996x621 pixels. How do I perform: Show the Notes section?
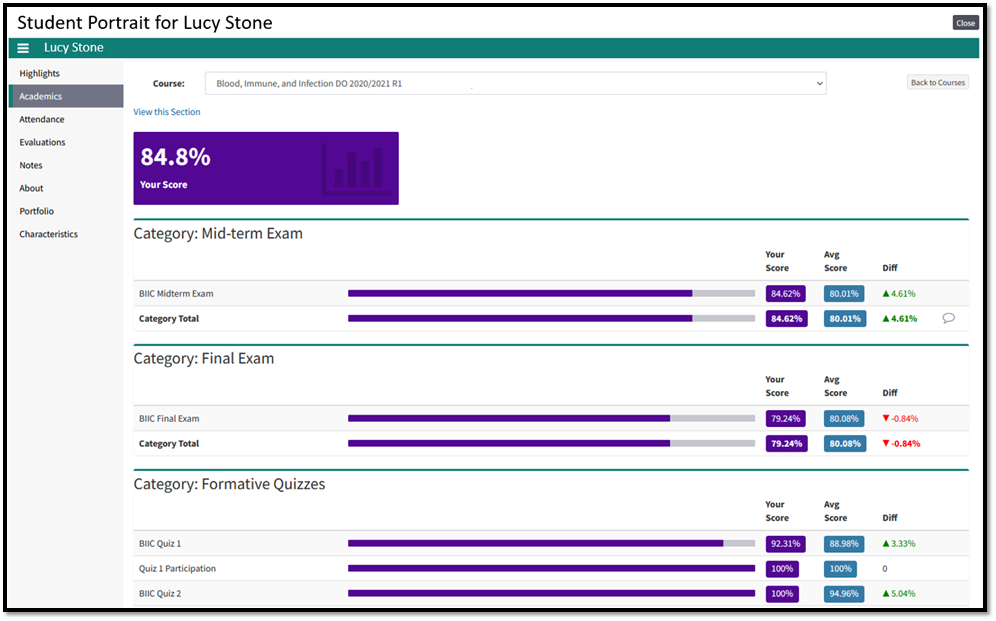click(x=31, y=165)
